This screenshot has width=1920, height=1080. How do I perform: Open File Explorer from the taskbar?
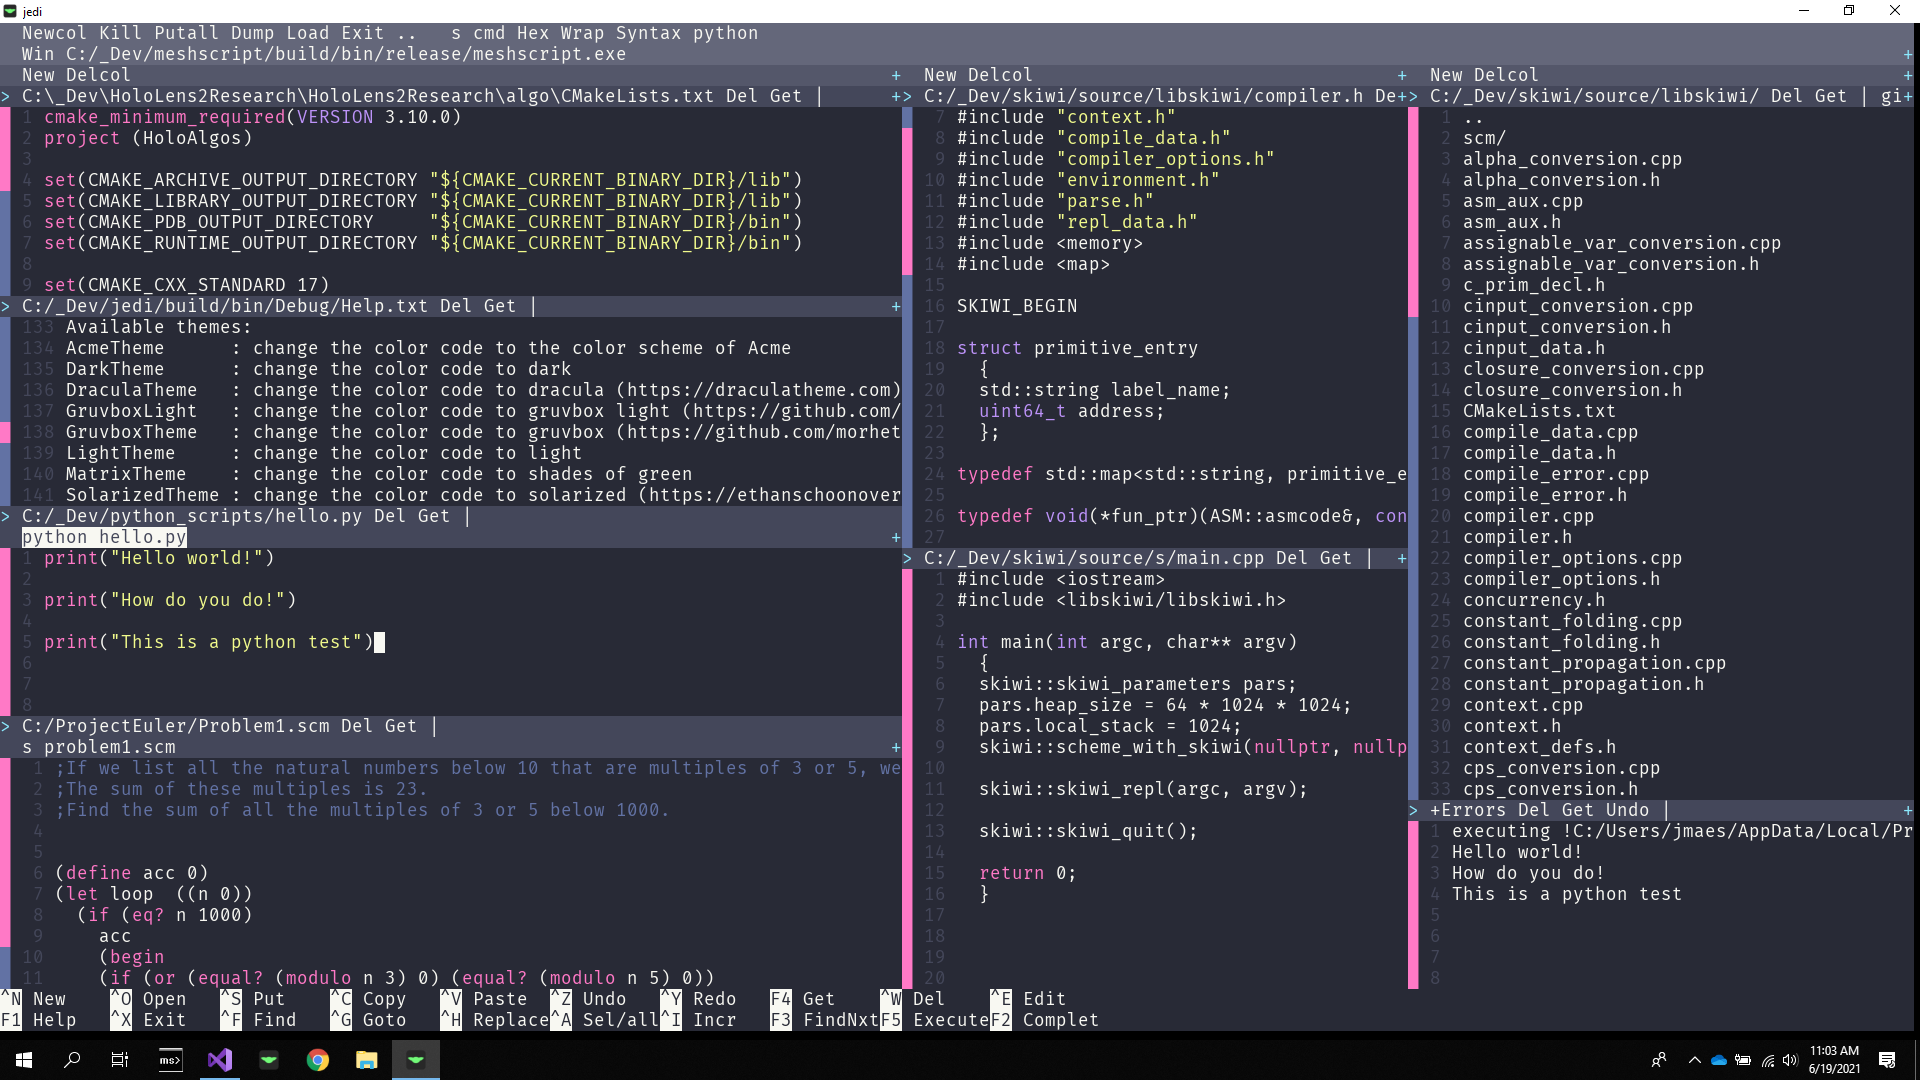[x=367, y=1060]
